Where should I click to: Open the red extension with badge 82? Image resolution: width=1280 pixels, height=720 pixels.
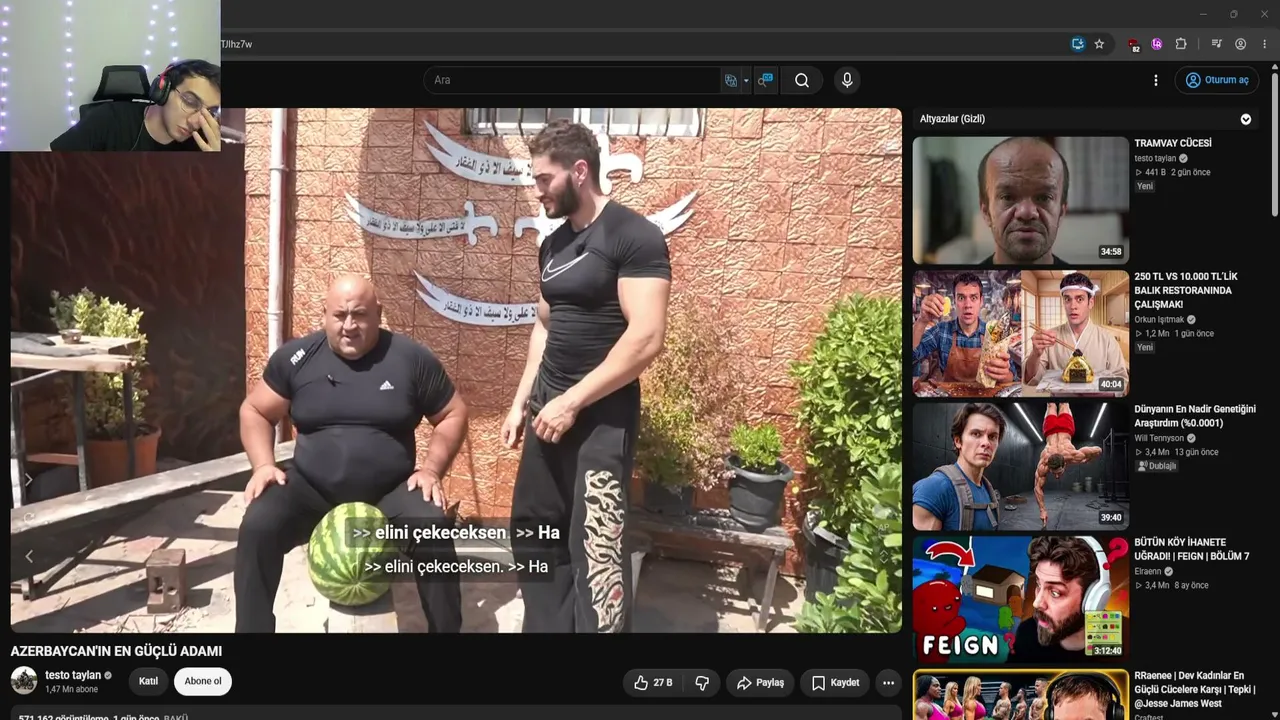point(1133,45)
